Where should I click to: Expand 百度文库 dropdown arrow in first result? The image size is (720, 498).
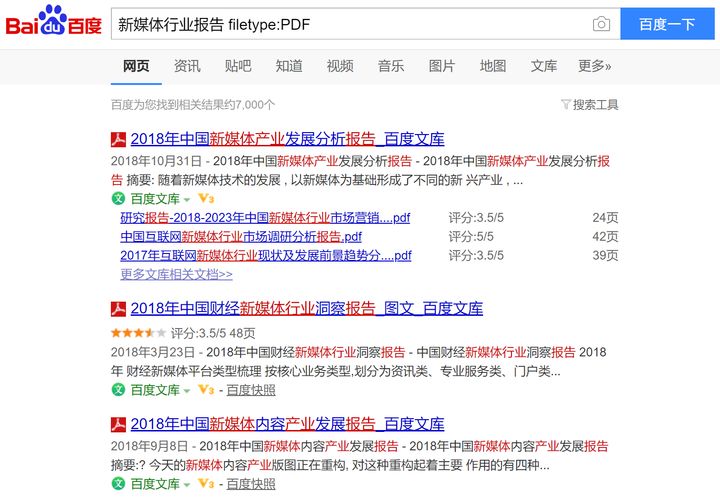pos(186,200)
